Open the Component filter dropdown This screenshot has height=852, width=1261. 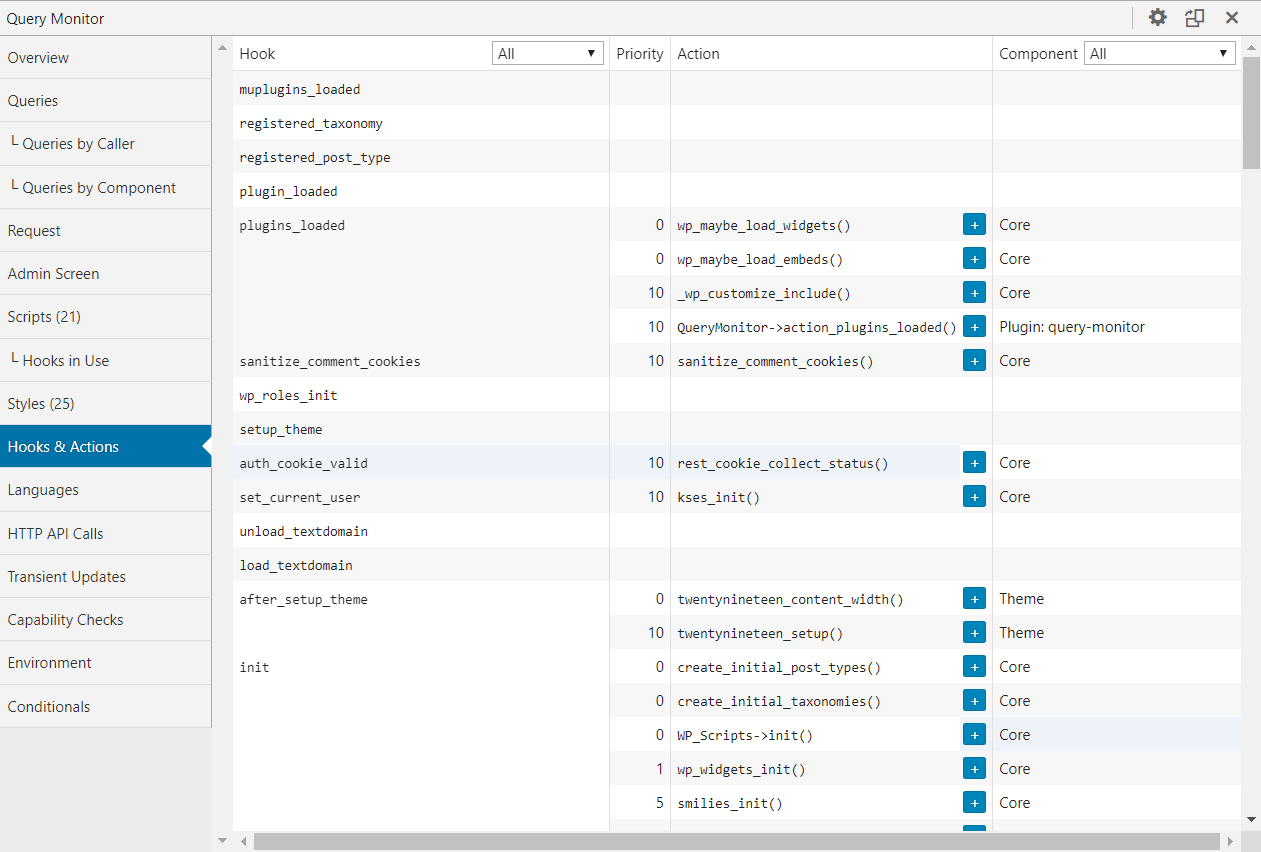(1159, 54)
